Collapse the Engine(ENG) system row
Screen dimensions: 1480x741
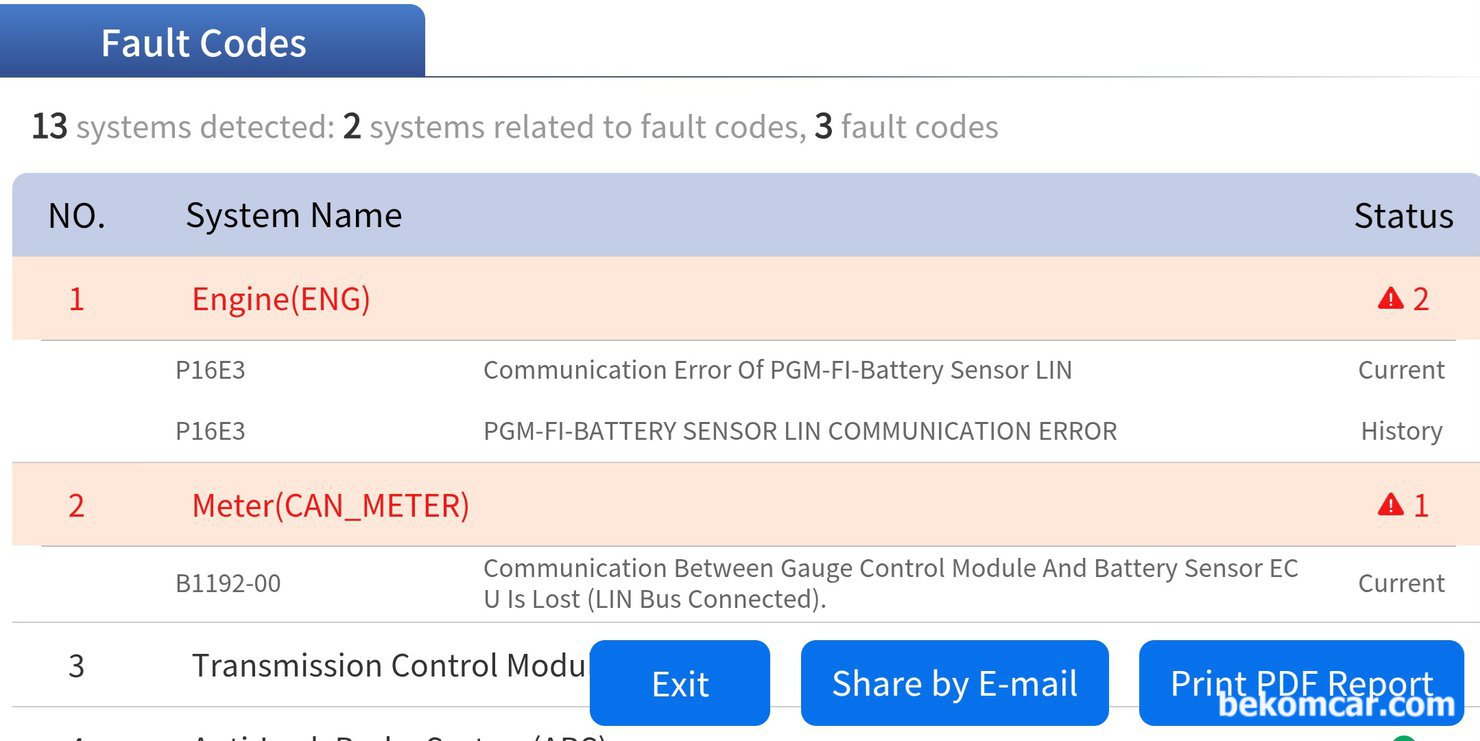(280, 299)
